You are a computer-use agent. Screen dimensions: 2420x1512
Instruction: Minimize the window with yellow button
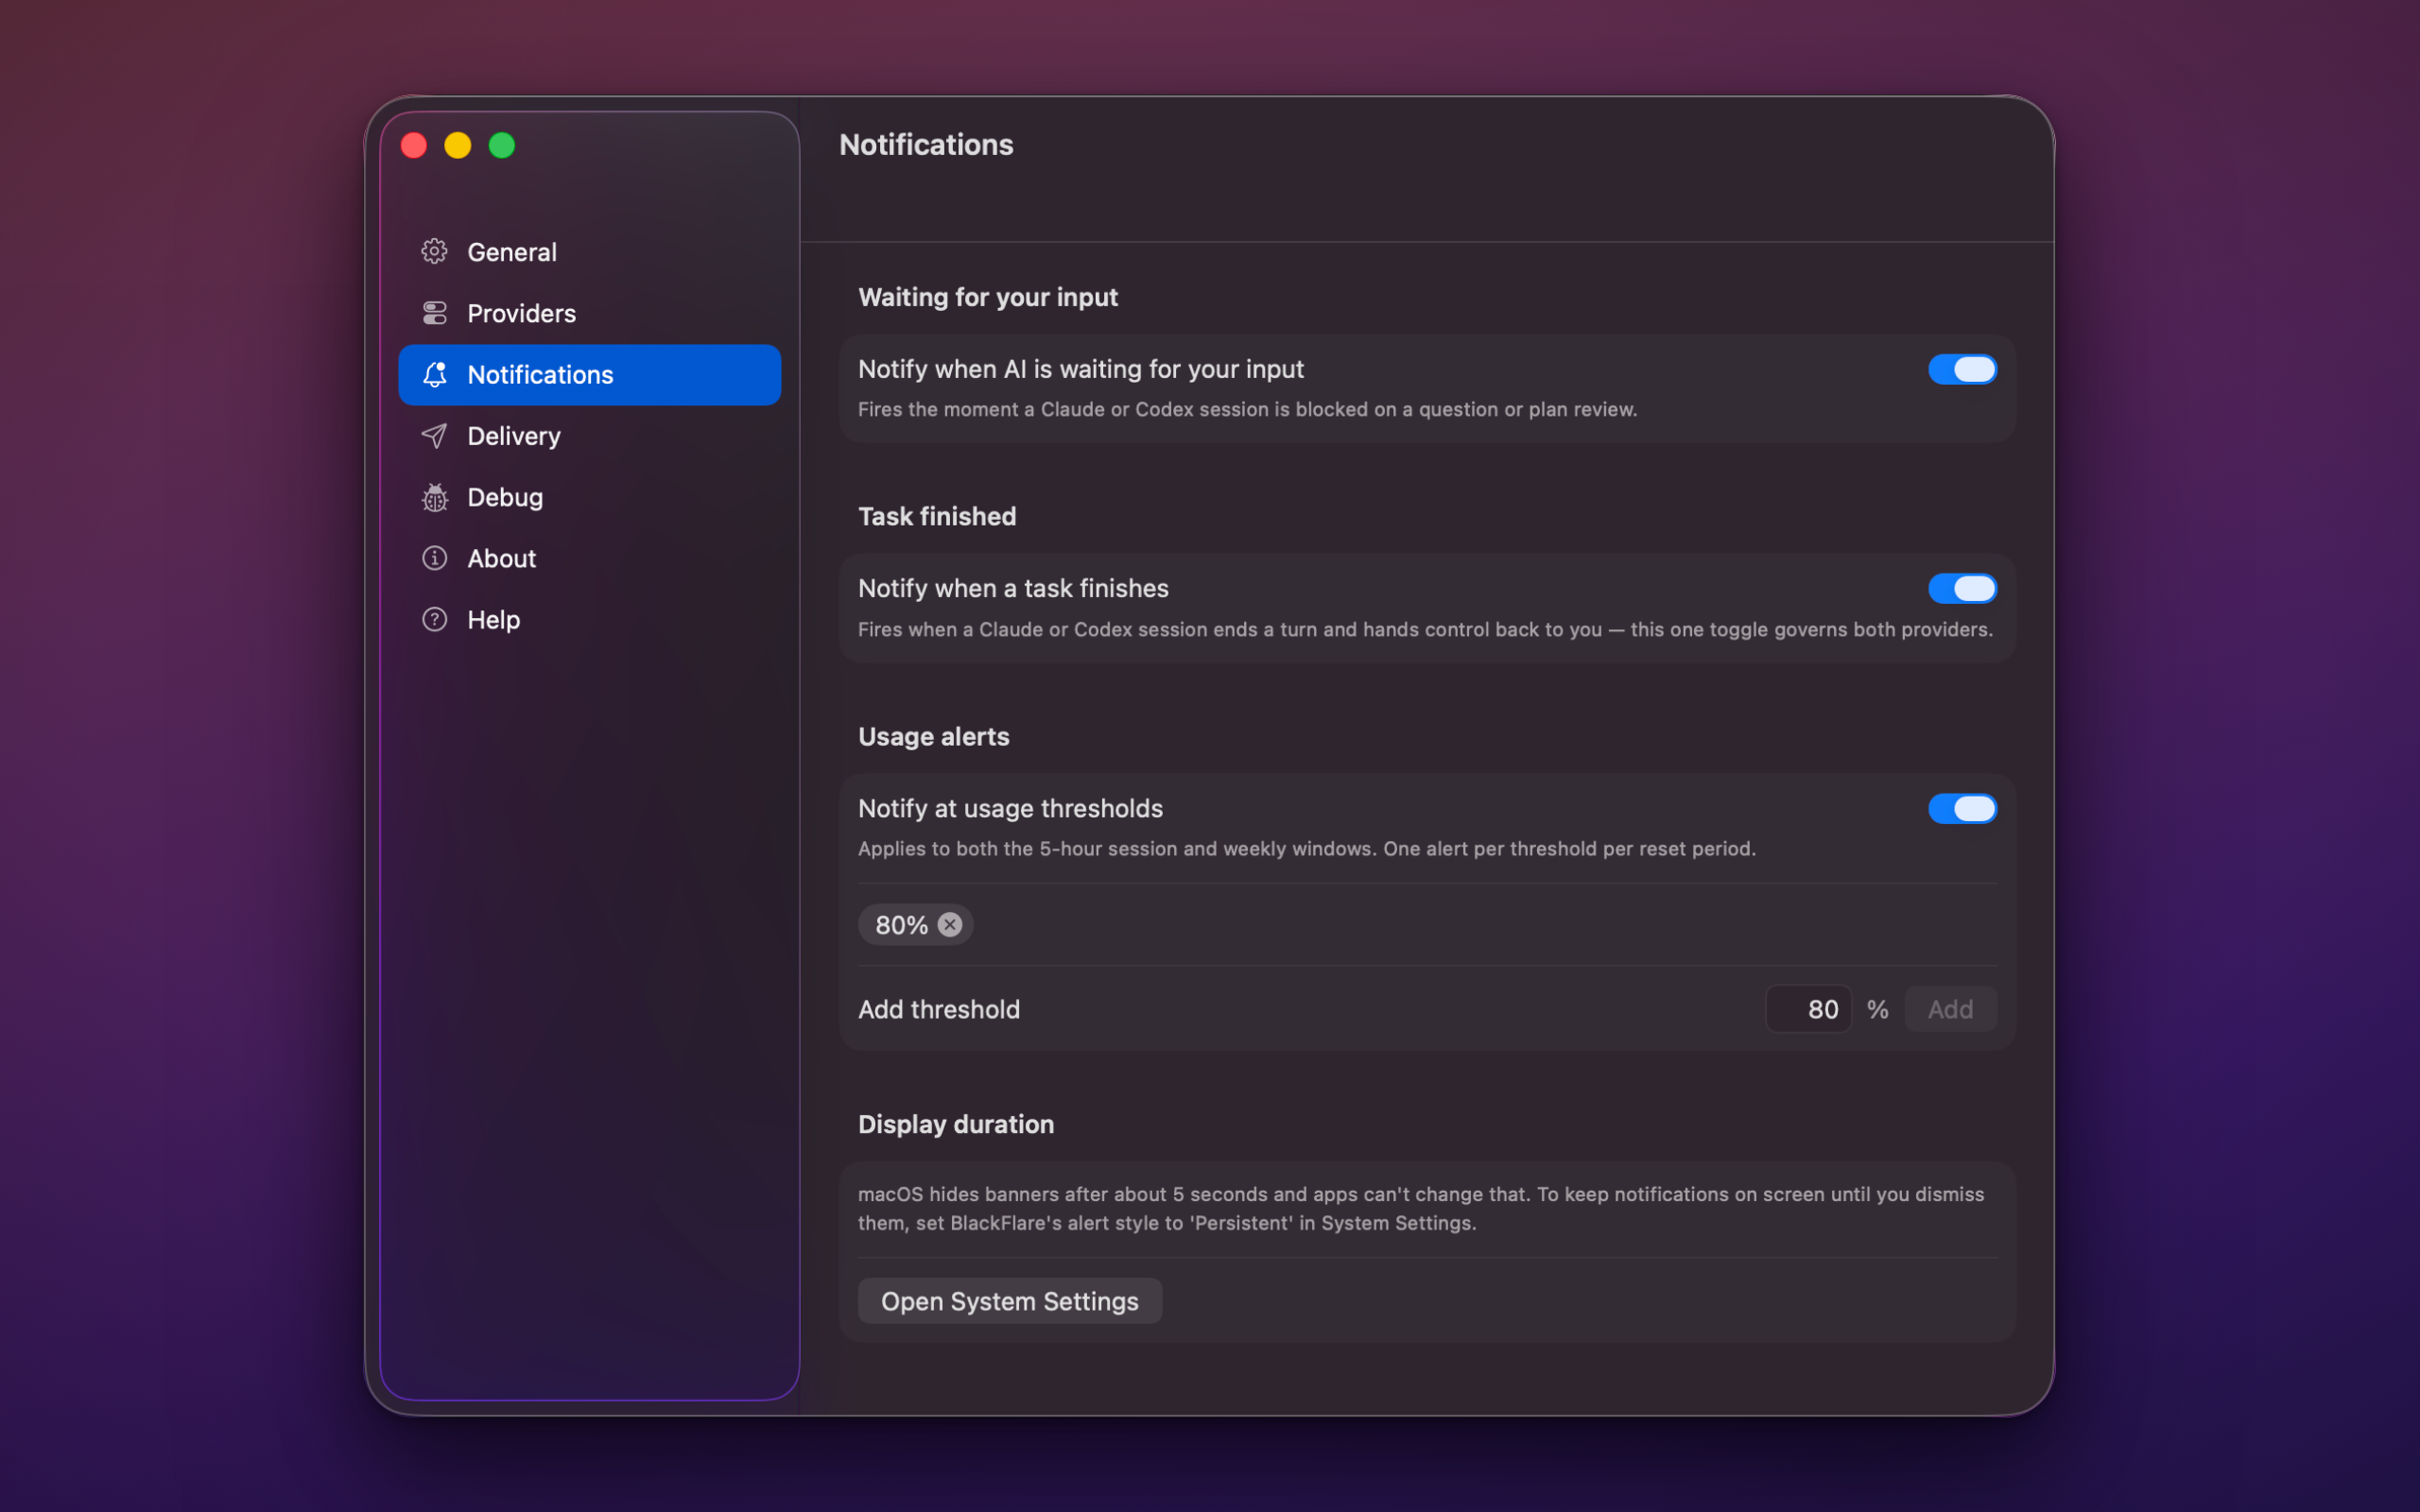pyautogui.click(x=458, y=146)
